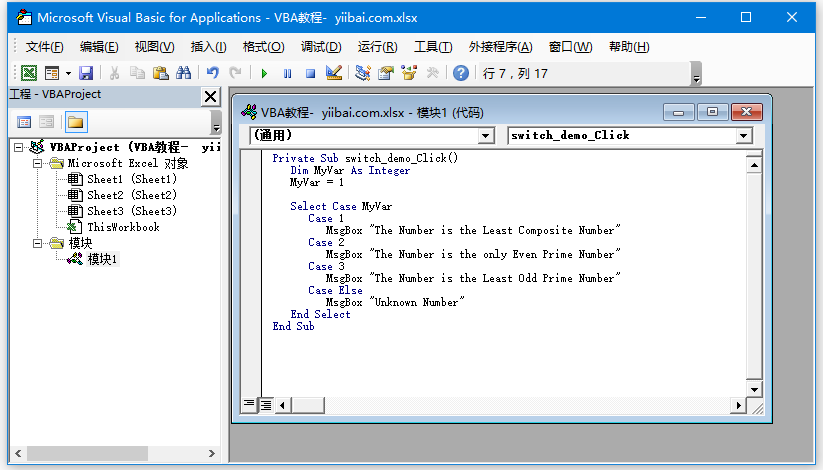The width and height of the screenshot is (823, 470).
Task: Select Sheet1 (Sheet1) in the tree
Action: tap(132, 179)
